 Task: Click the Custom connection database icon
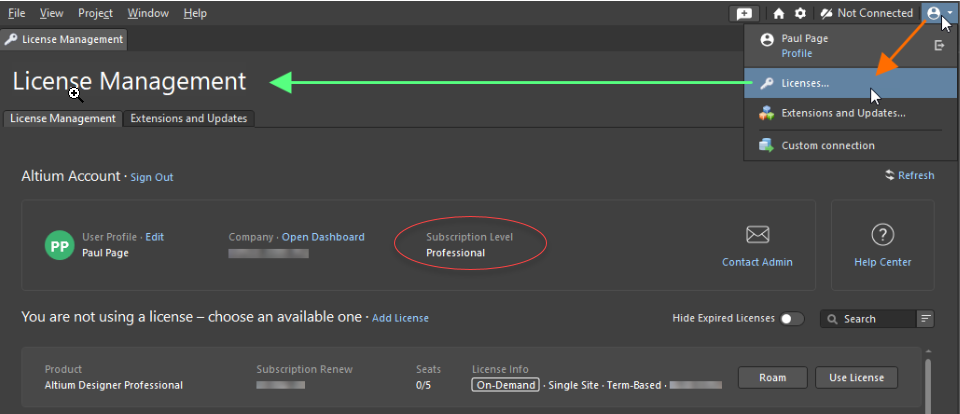(x=766, y=145)
